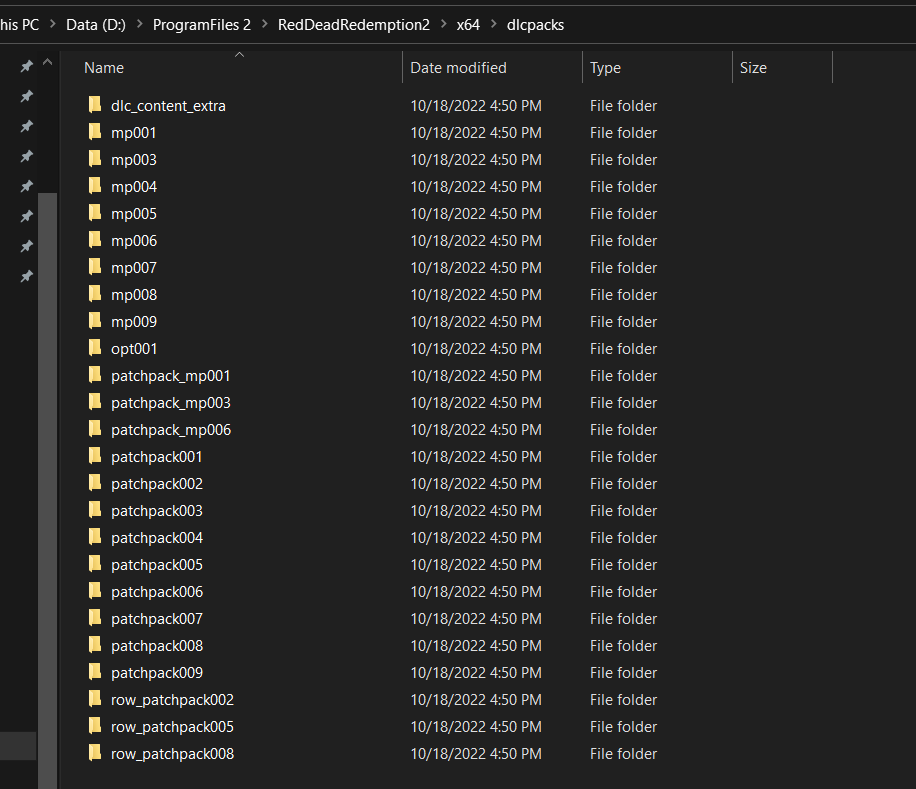Expand chevron after RedDeadRedemption2 breadcrumb
916x789 pixels.
[443, 24]
